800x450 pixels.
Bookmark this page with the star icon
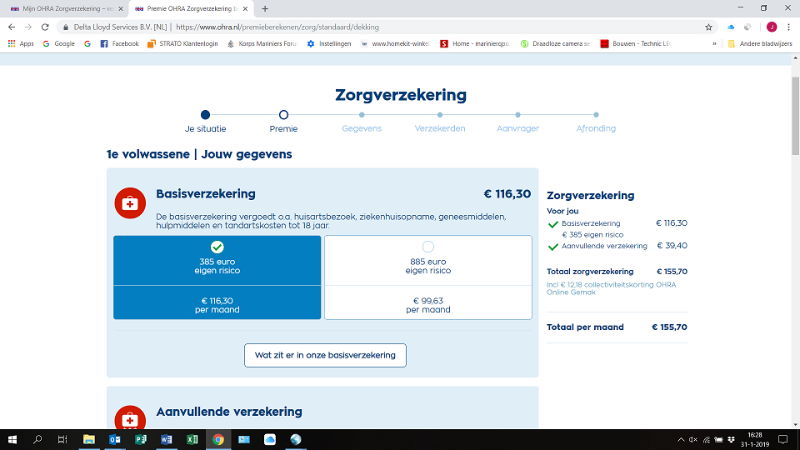tap(709, 27)
